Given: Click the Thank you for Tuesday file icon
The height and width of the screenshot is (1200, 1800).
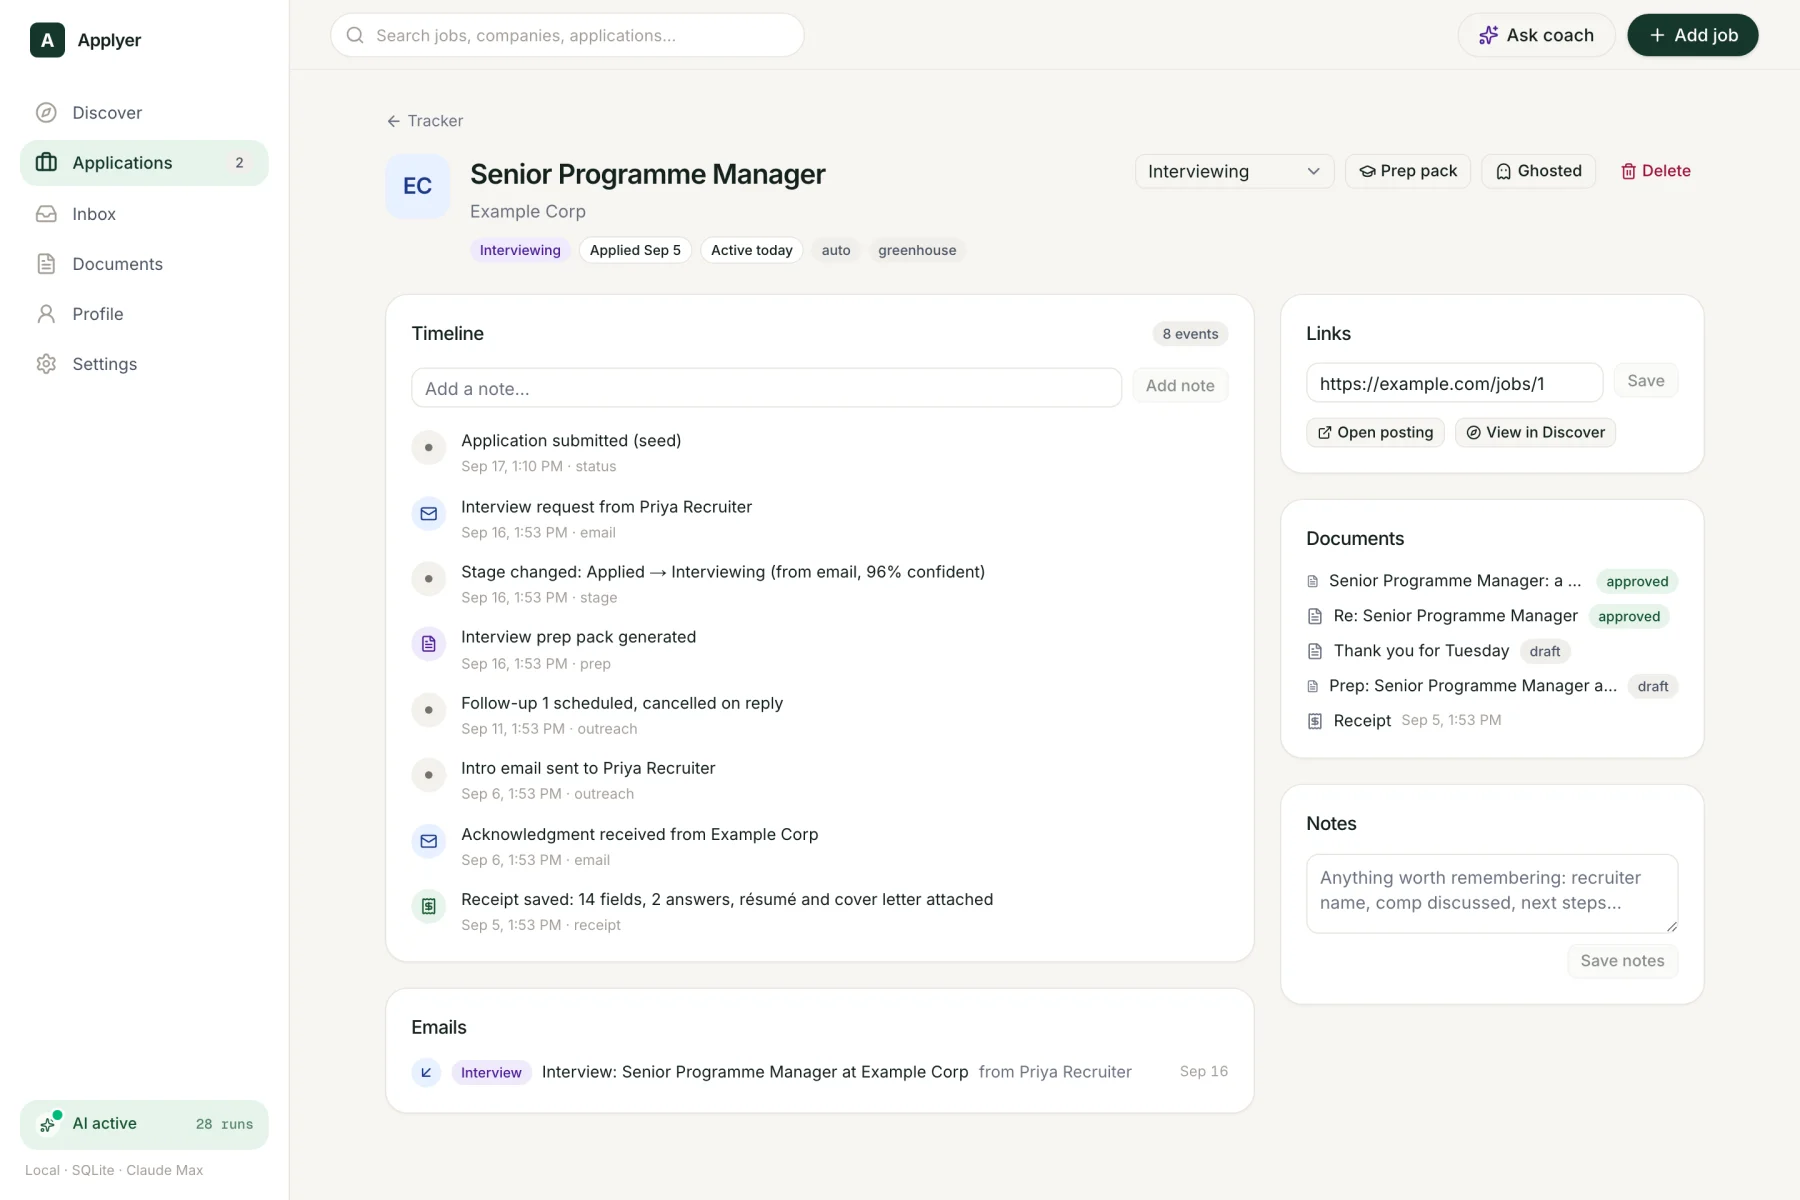Looking at the screenshot, I should coord(1315,651).
